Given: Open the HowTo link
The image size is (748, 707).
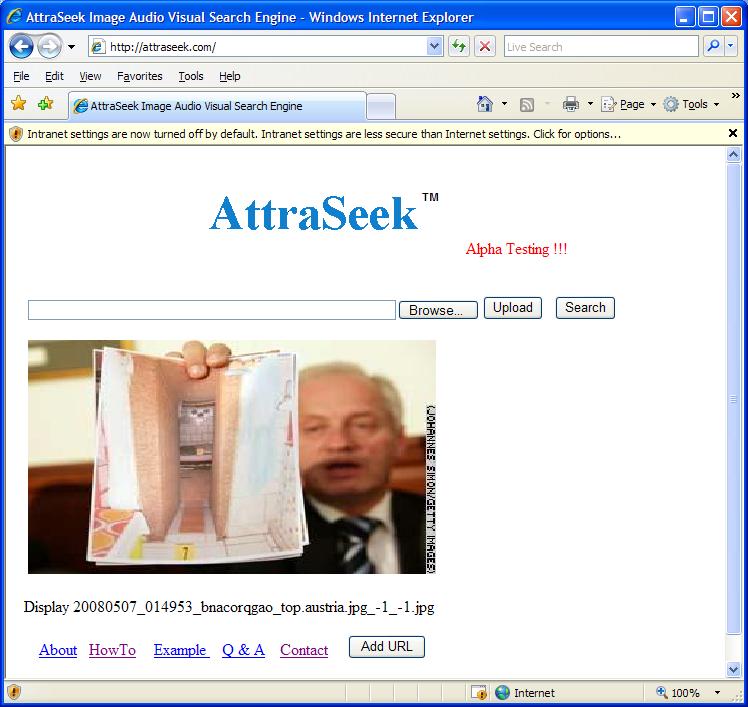Looking at the screenshot, I should point(113,650).
